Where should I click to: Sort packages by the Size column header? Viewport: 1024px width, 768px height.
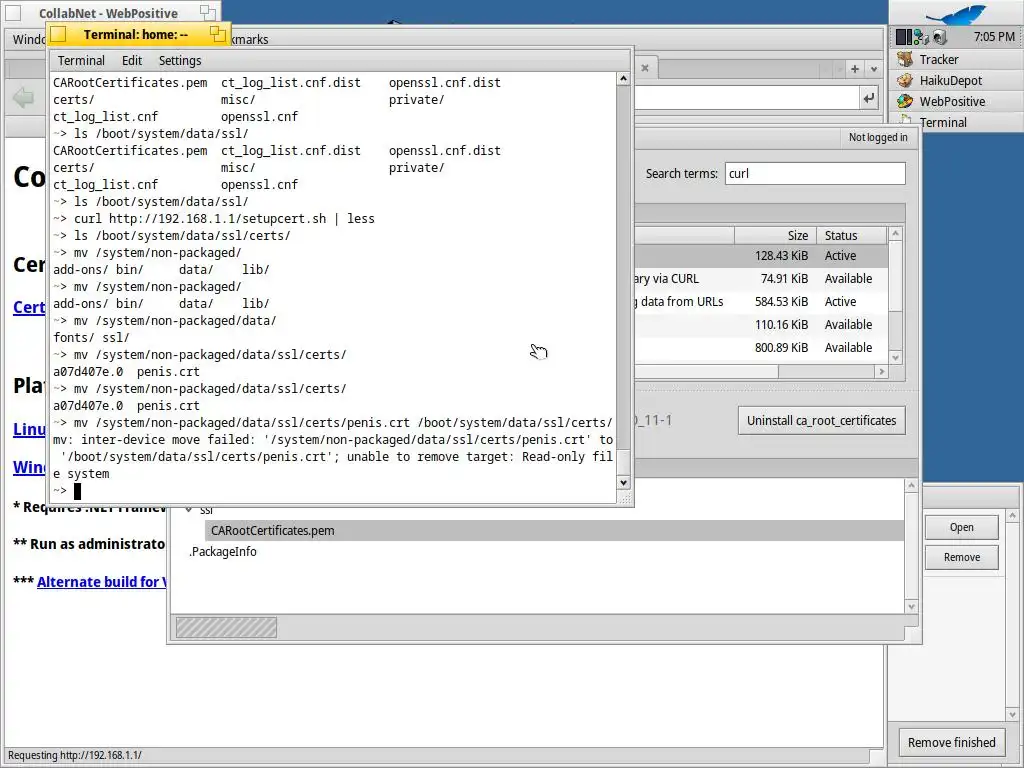tap(775, 236)
